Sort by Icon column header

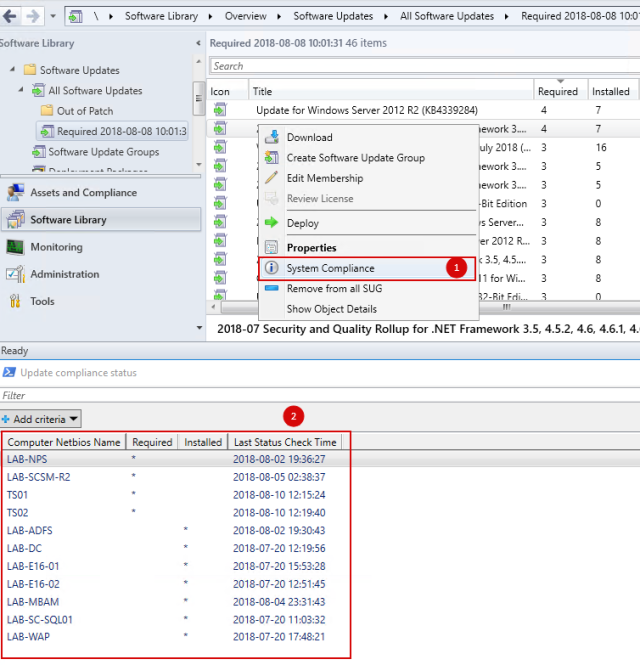click(x=228, y=91)
